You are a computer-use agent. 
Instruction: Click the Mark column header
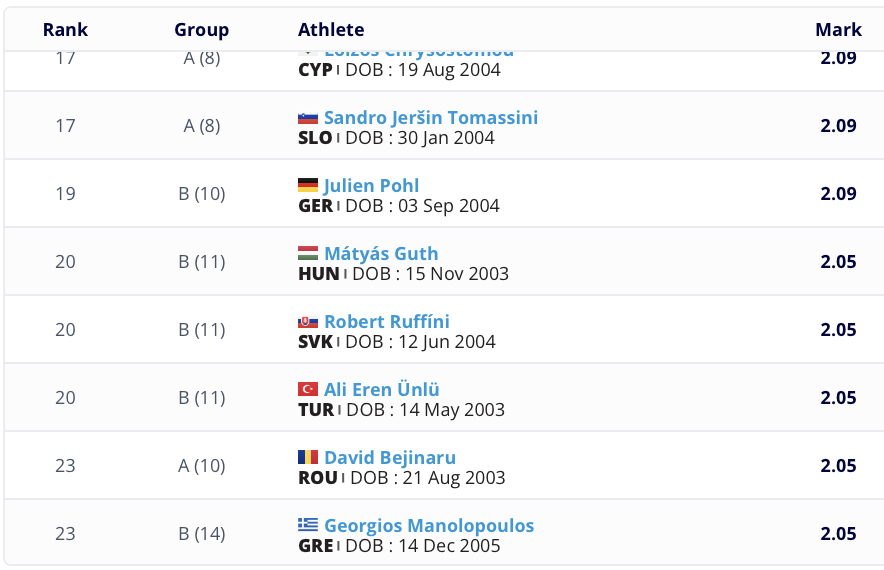(838, 30)
